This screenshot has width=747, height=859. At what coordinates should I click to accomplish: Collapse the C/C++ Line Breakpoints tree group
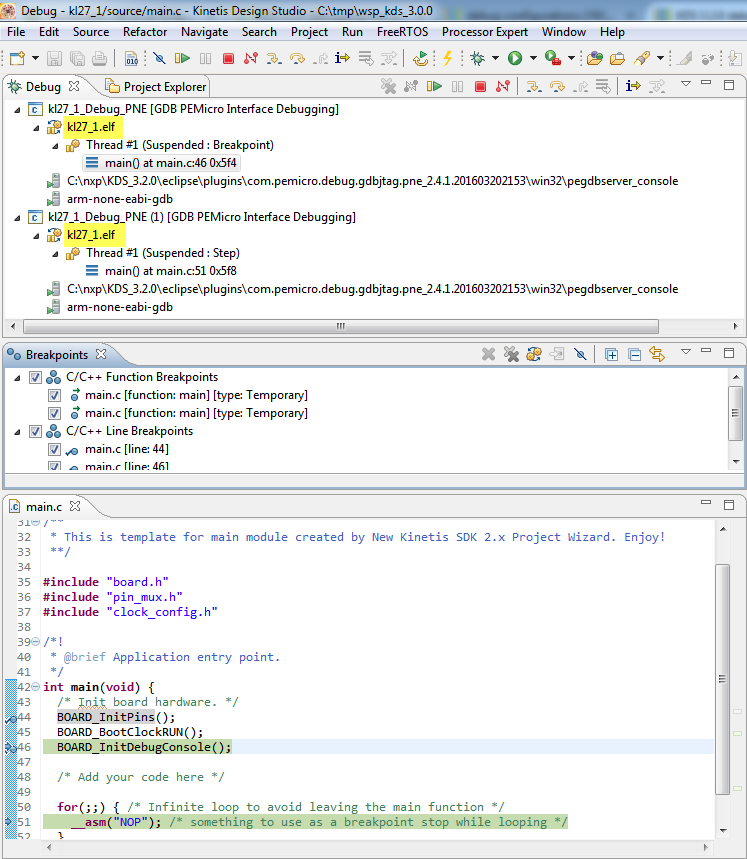pyautogui.click(x=18, y=432)
